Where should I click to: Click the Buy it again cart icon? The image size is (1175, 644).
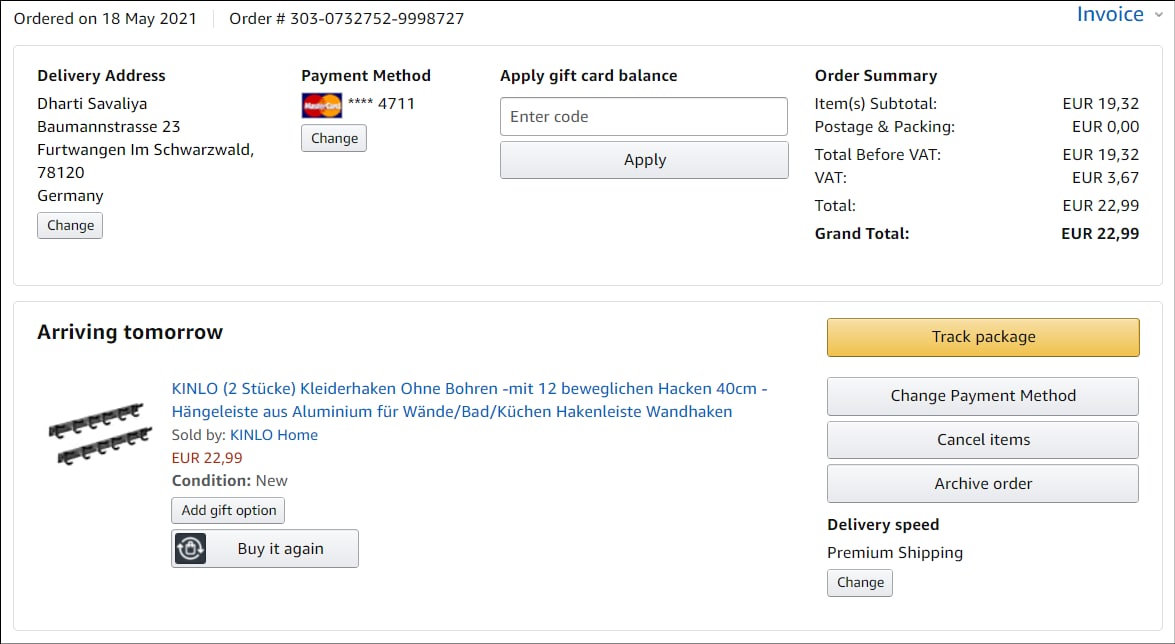point(190,549)
